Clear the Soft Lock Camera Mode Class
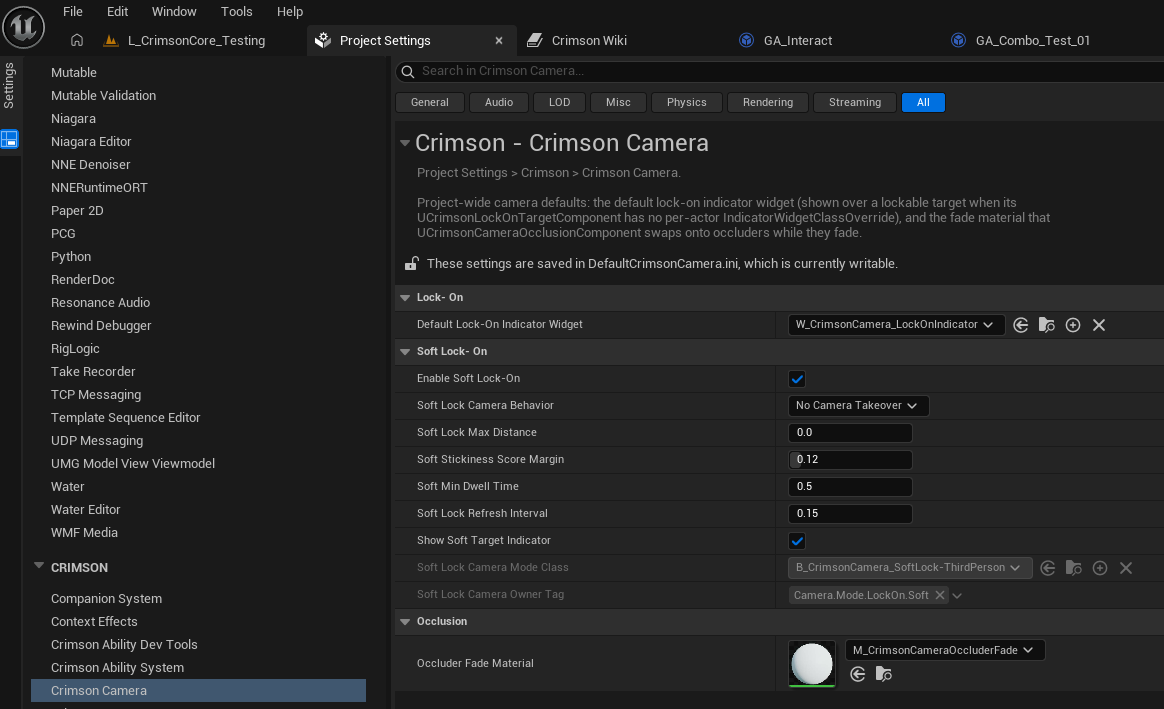Viewport: 1164px width, 709px height. point(1125,568)
